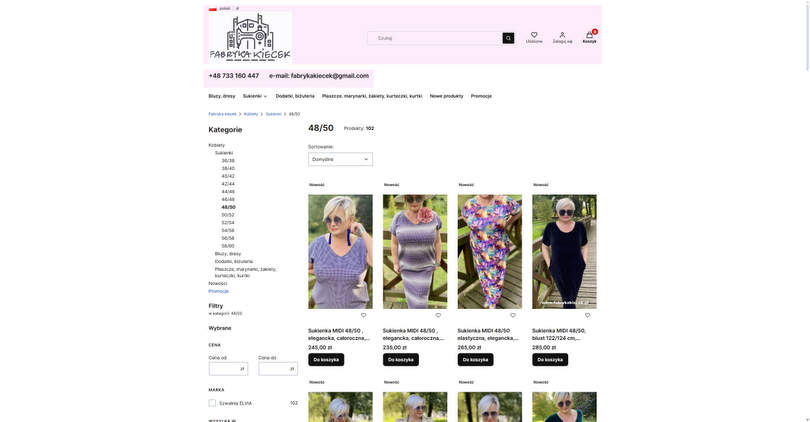Screen dimensions: 810x422
Task: Favorite the black midi dress
Action: coord(587,316)
